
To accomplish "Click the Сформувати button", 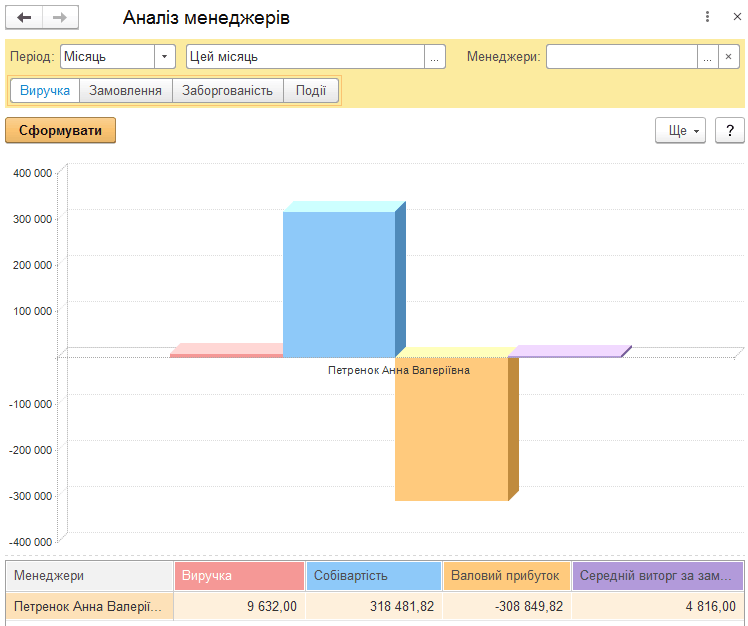I will pyautogui.click(x=61, y=130).
